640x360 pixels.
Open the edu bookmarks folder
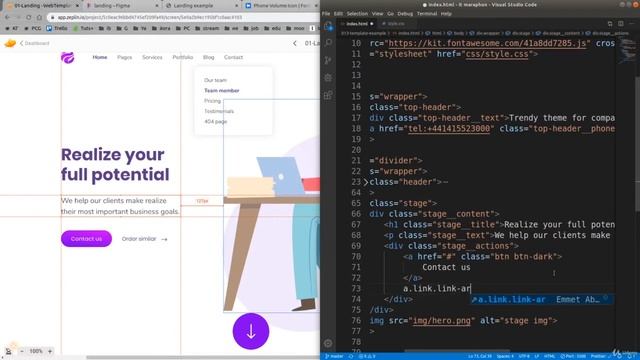point(273,28)
